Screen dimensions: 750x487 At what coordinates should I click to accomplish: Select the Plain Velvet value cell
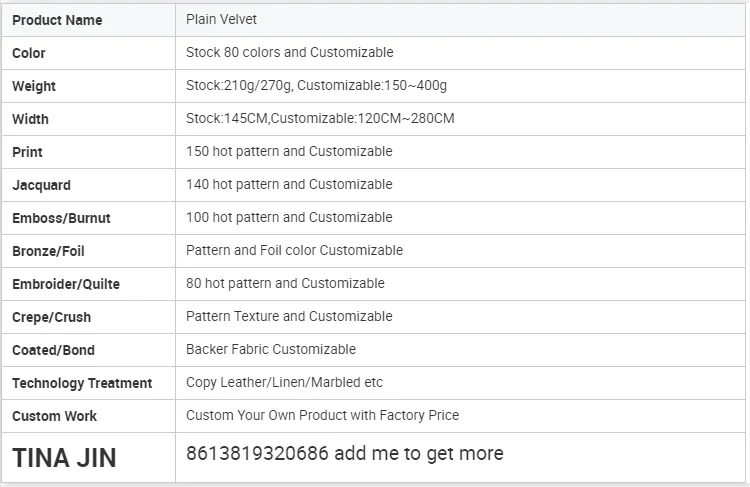tap(221, 19)
